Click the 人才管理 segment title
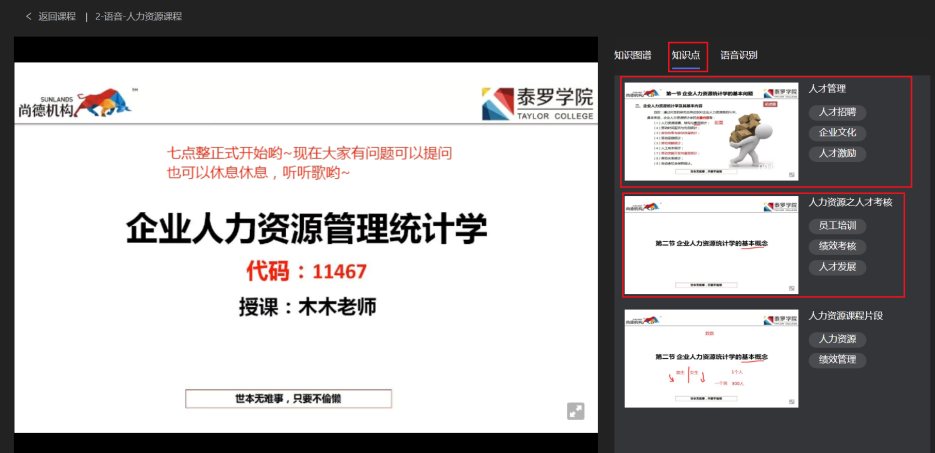The image size is (935, 453). pos(827,89)
